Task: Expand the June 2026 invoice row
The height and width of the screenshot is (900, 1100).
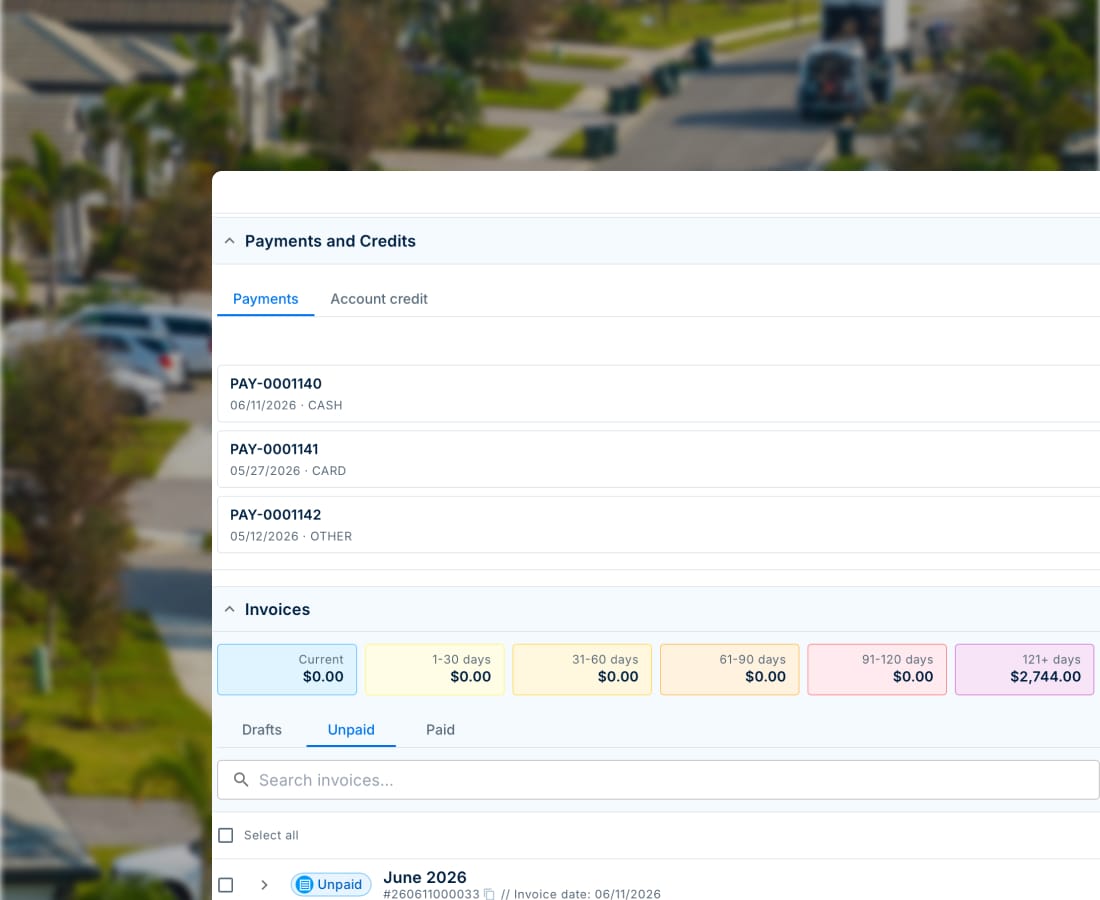Action: (264, 885)
